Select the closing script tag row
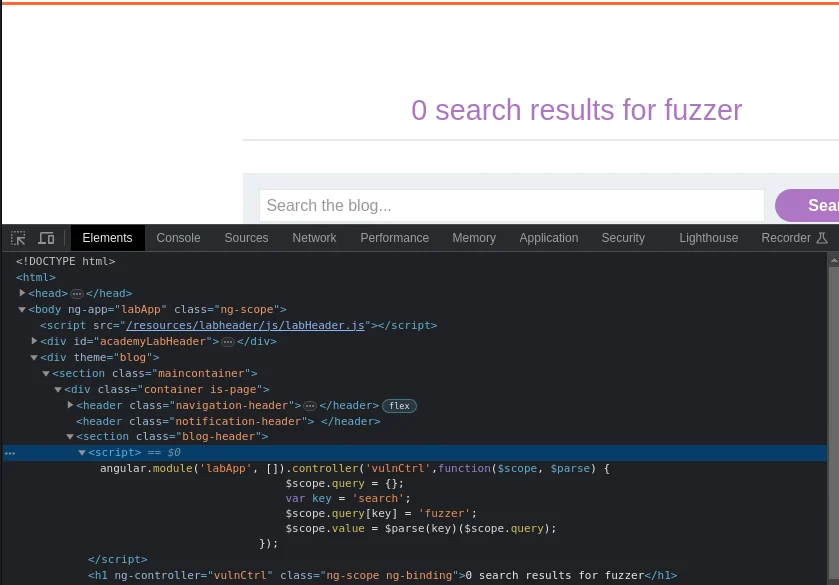This screenshot has height=585, width=839. 118,559
